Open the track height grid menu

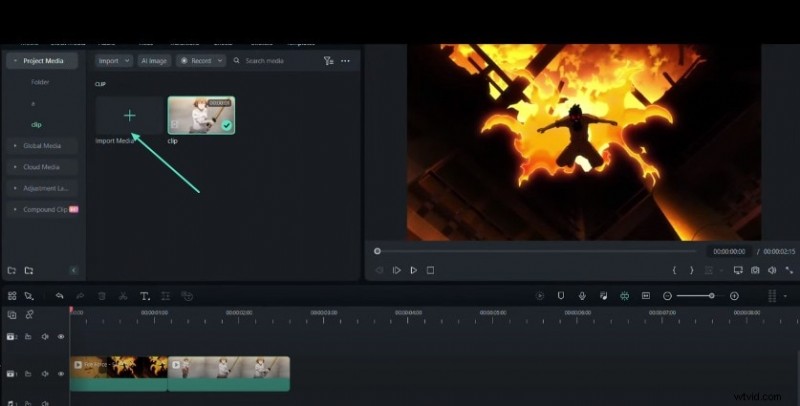[772, 296]
